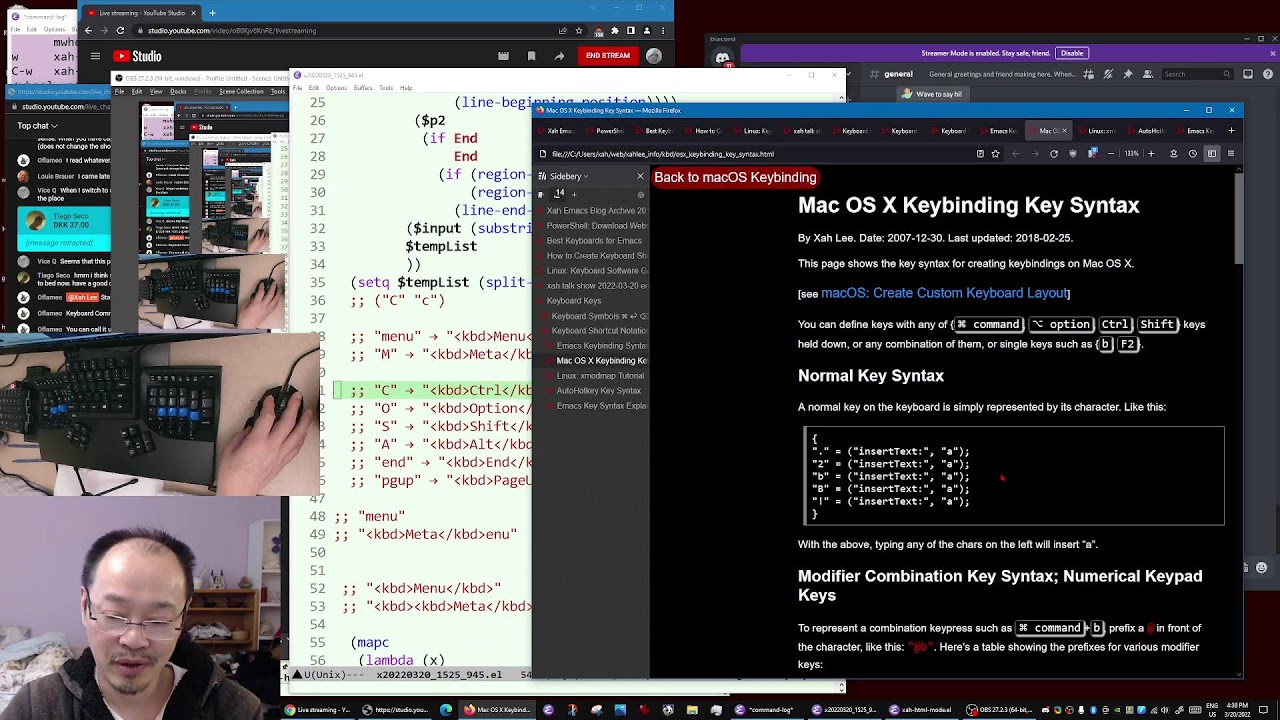Image resolution: width=1280 pixels, height=720 pixels.
Task: Open OBS View menu
Action: [155, 92]
